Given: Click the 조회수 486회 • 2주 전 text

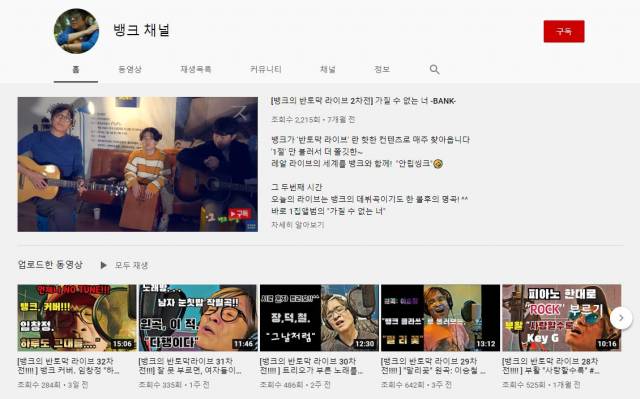Looking at the screenshot, I should (295, 385).
